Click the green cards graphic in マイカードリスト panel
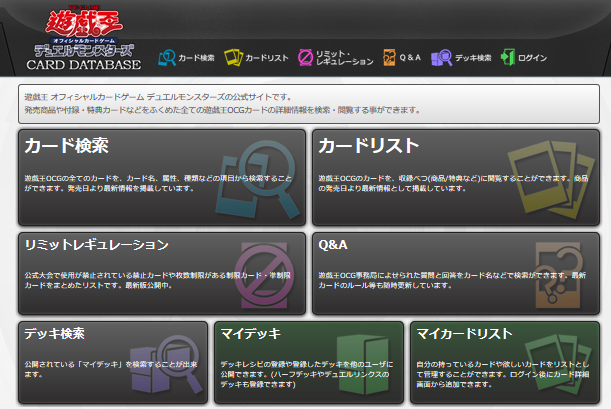This screenshot has height=409, width=611. pyautogui.click(x=560, y=363)
